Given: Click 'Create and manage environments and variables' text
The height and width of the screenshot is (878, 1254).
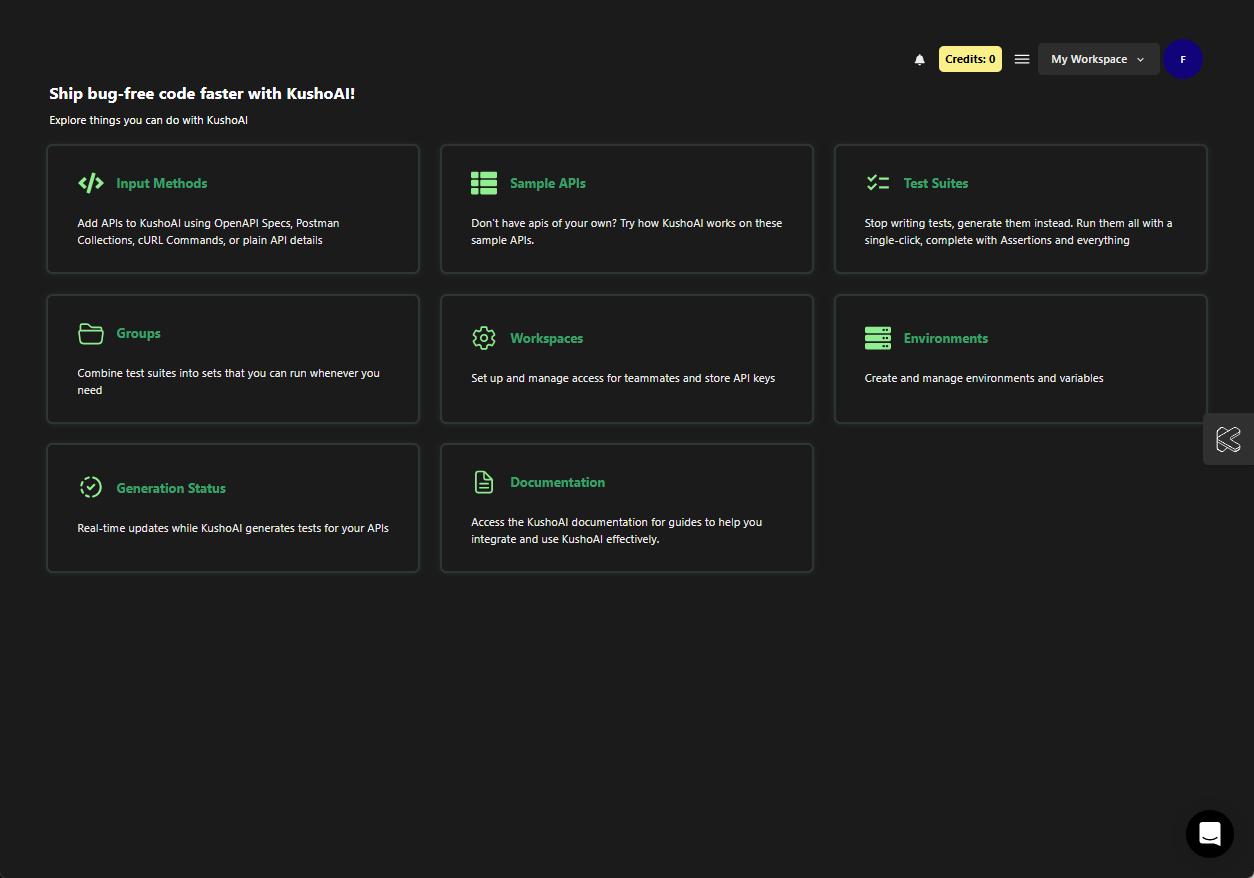Looking at the screenshot, I should [984, 378].
